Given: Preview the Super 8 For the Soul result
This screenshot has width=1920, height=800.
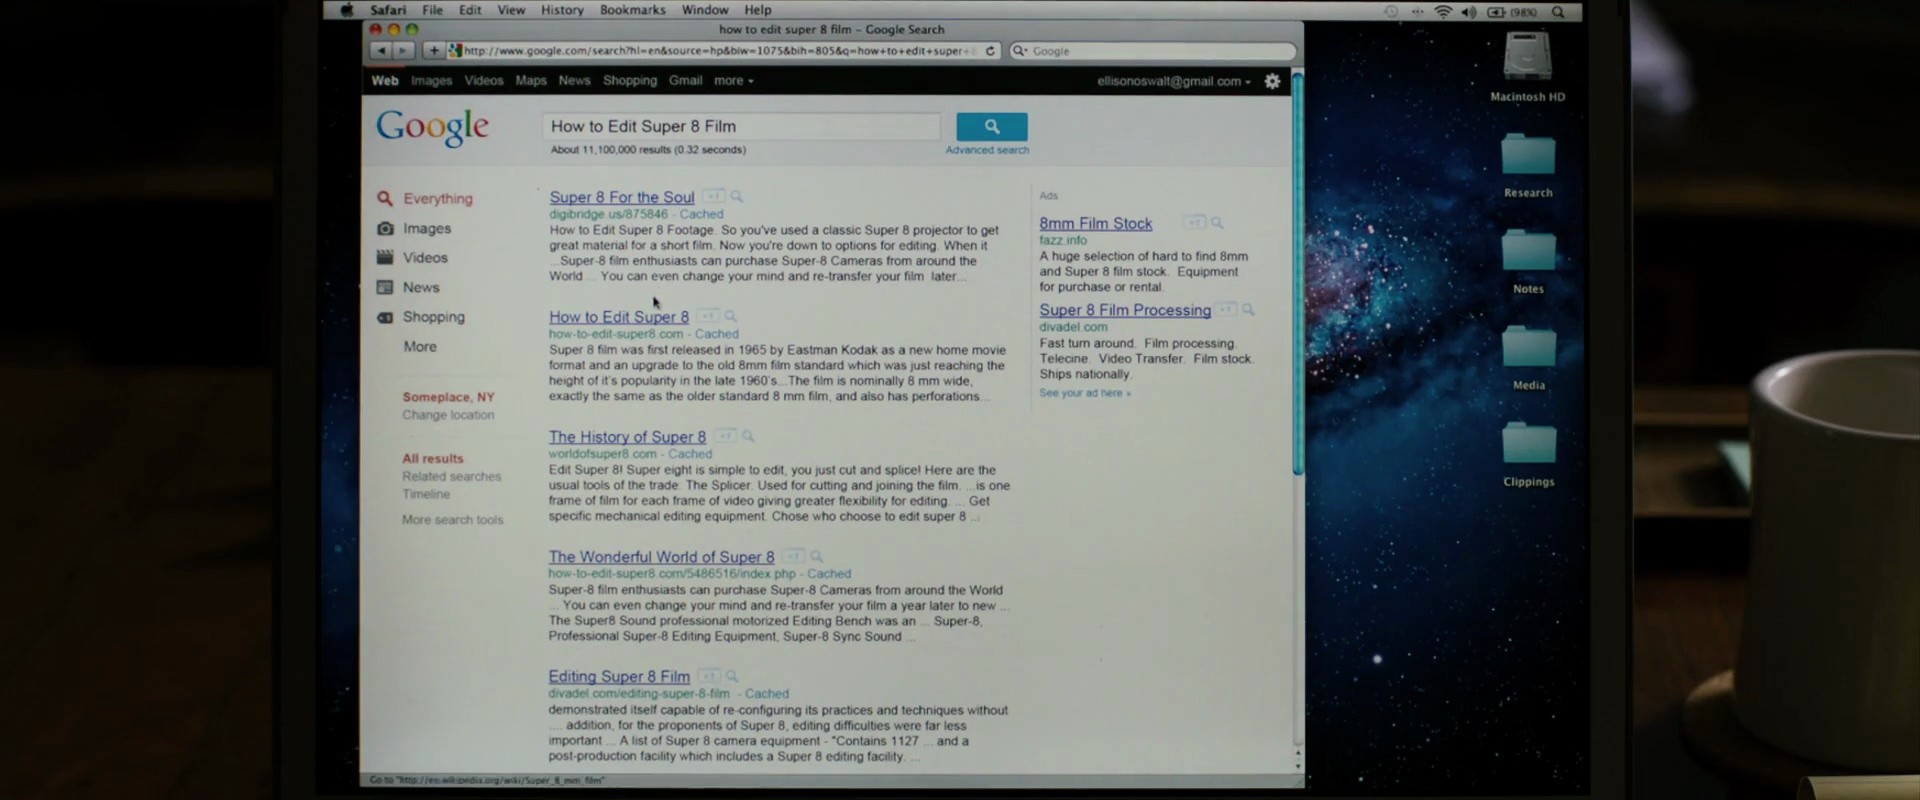Looking at the screenshot, I should pos(736,196).
